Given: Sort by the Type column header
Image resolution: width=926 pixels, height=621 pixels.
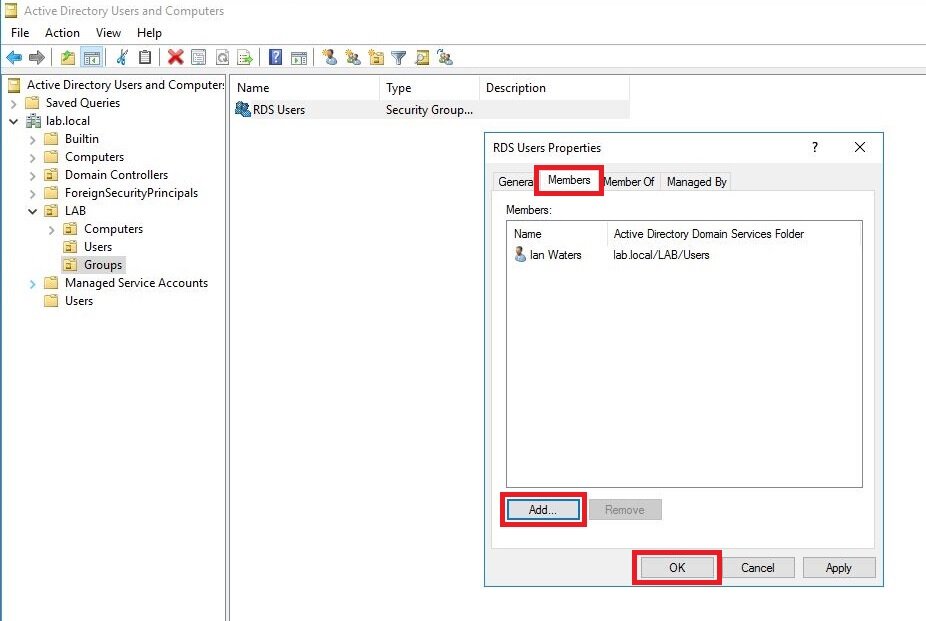Looking at the screenshot, I should (429, 88).
